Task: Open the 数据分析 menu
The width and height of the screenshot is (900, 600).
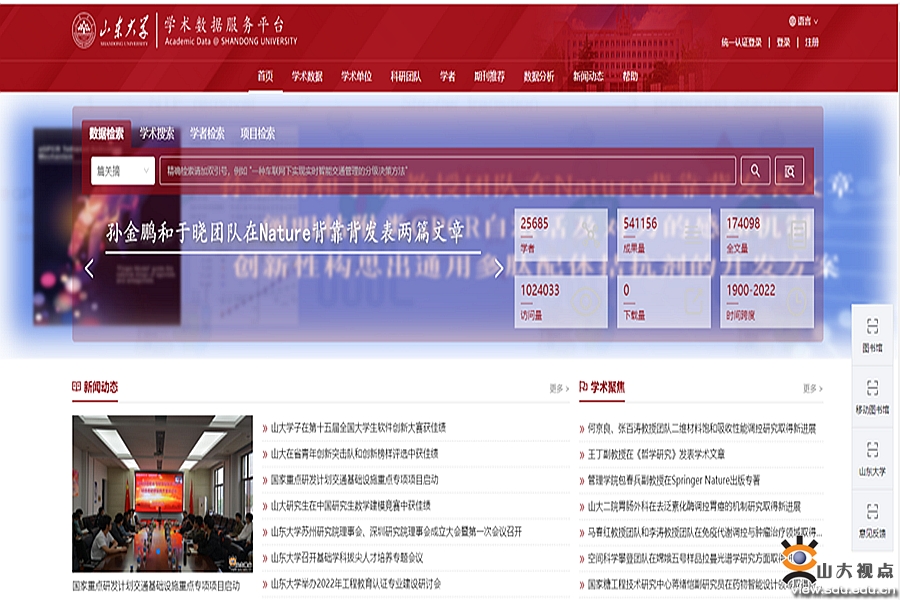Action: (x=539, y=76)
